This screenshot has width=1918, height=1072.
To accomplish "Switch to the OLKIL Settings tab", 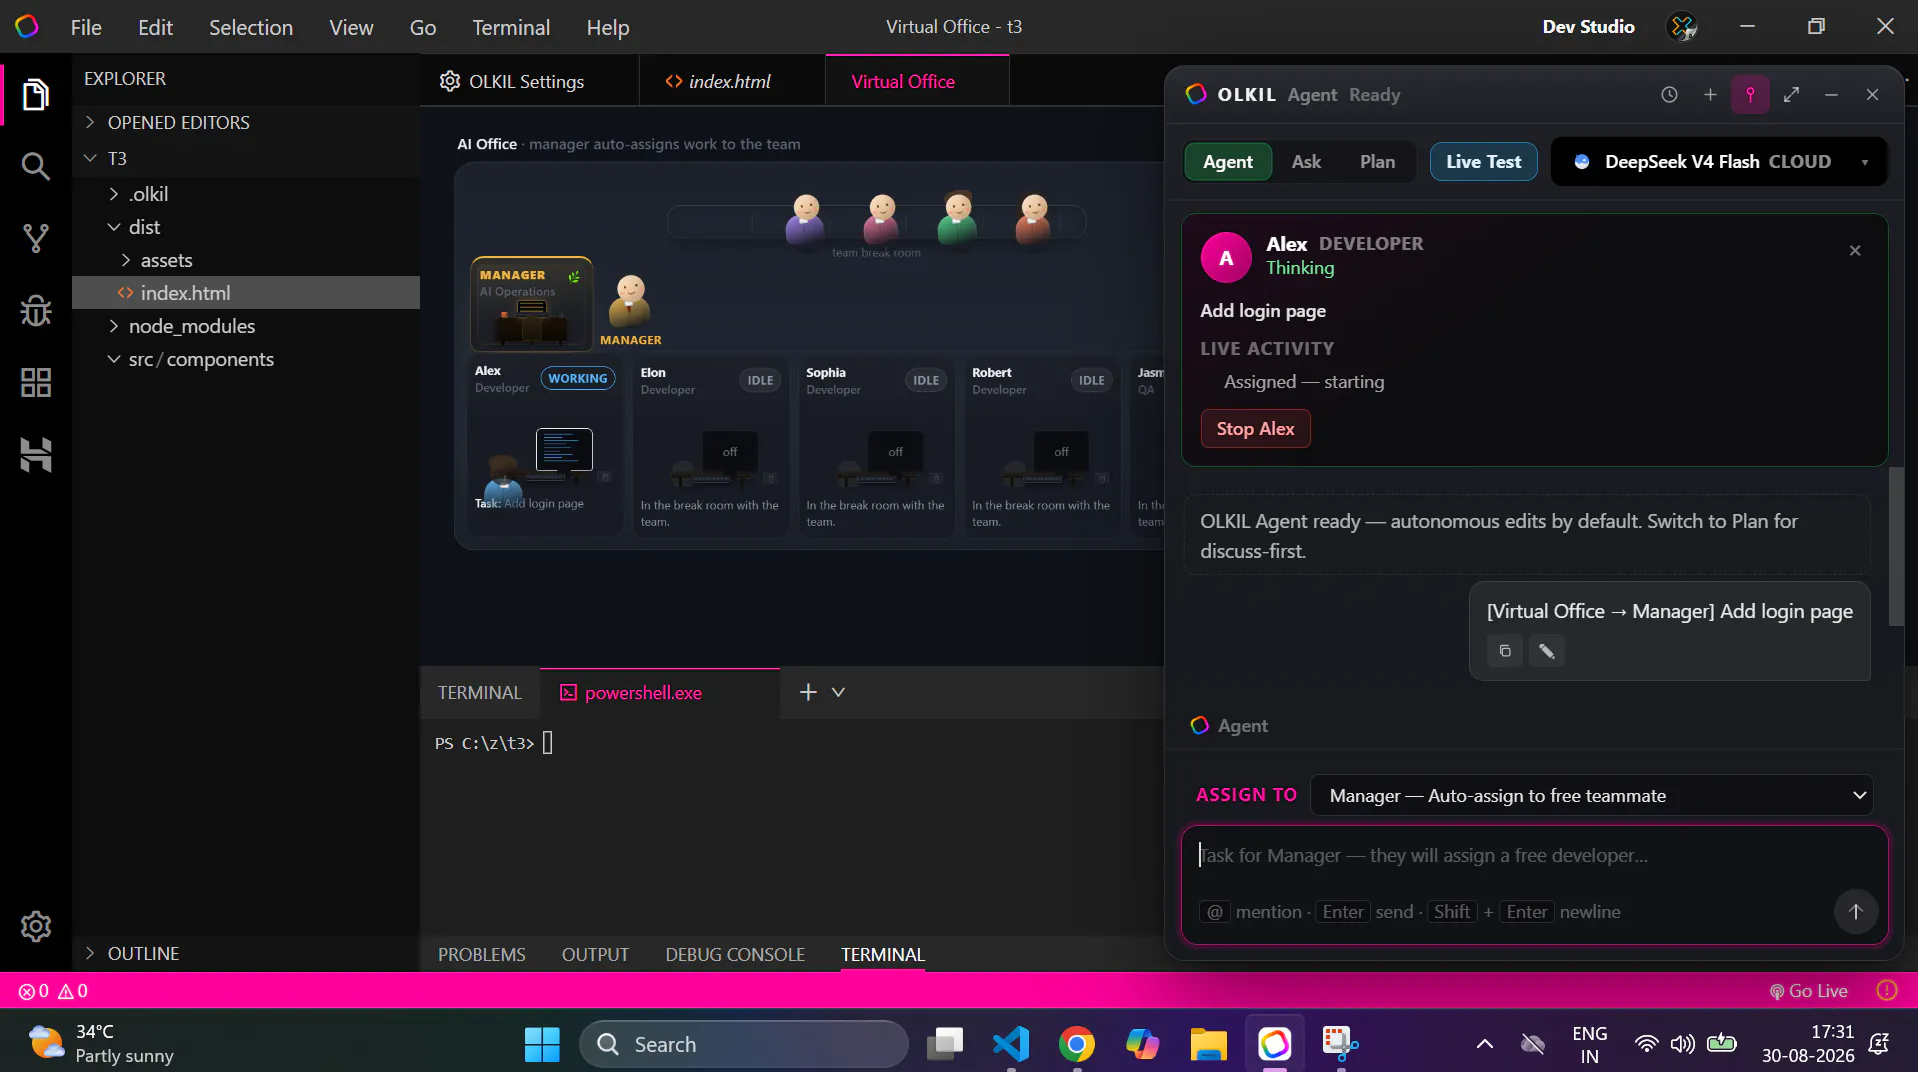I will [x=529, y=81].
